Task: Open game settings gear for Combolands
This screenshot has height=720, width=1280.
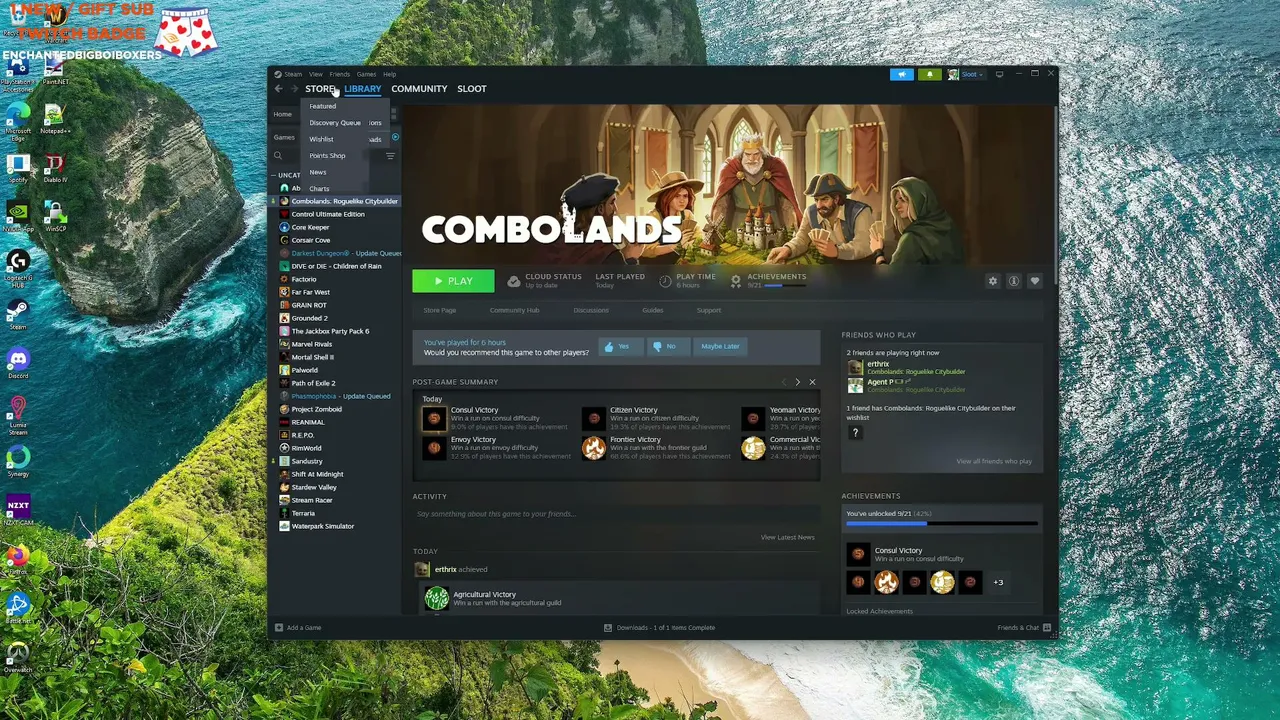Action: pos(993,281)
